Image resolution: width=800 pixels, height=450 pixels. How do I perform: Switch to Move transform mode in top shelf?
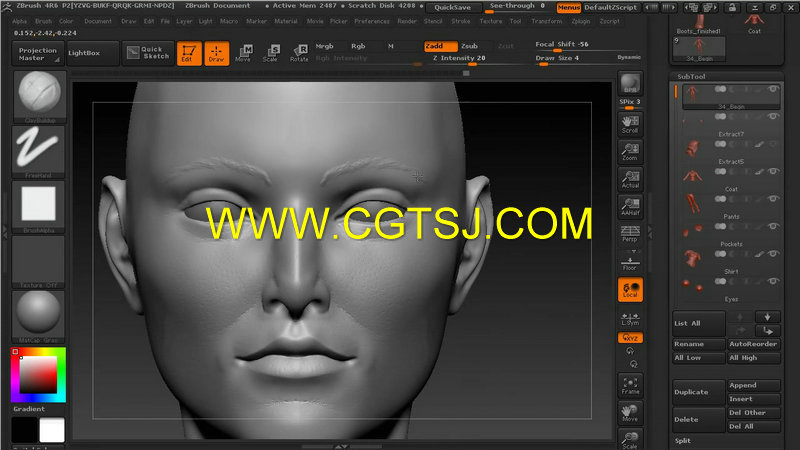coord(244,53)
